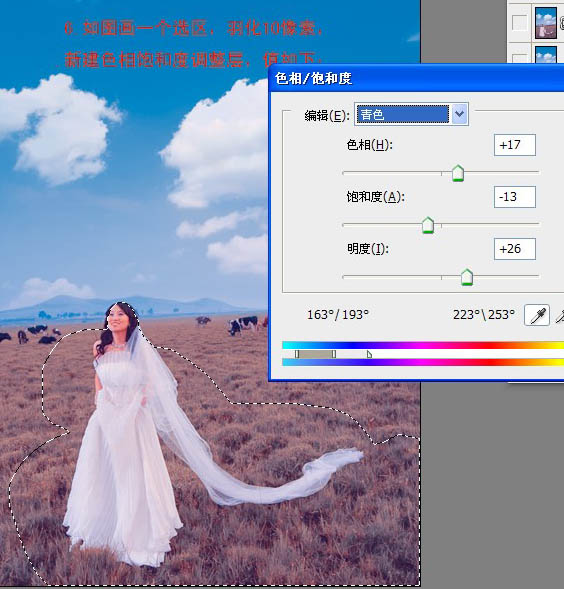
Task: Select the second layer thumbnail
Action: [x=546, y=54]
